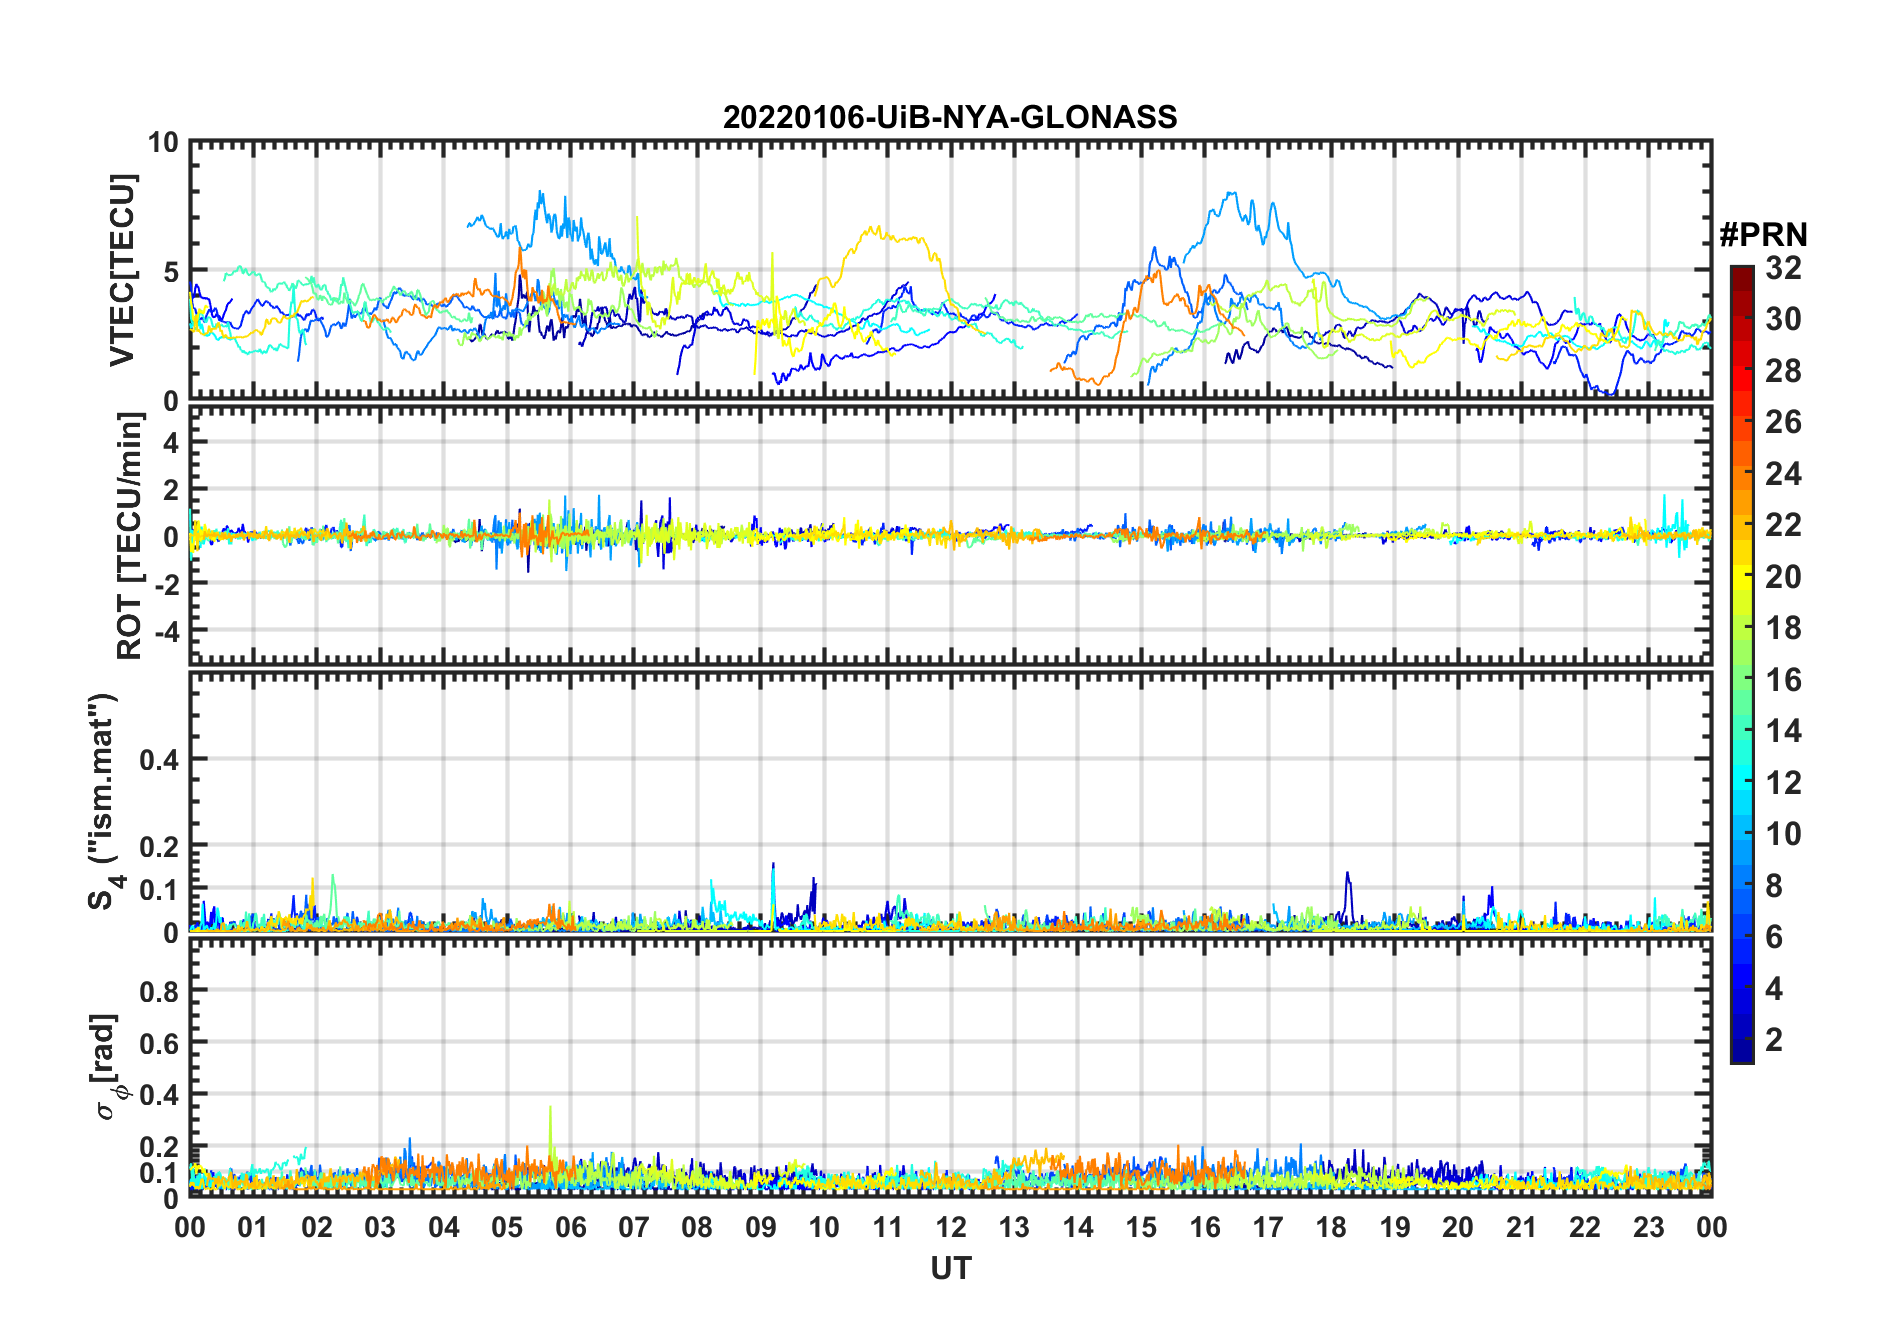1902x1330 pixels.
Task: Click colorbar tick label 28
Action: click(x=1783, y=371)
